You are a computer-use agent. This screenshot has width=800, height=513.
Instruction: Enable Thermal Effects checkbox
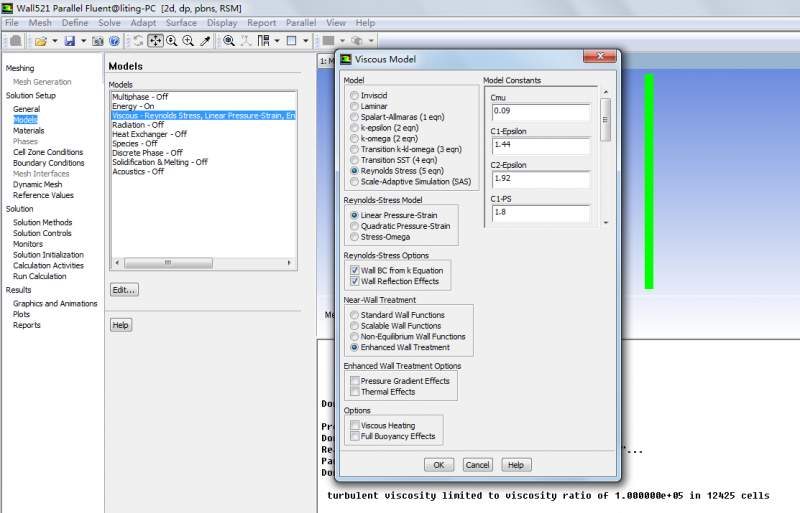coord(355,392)
